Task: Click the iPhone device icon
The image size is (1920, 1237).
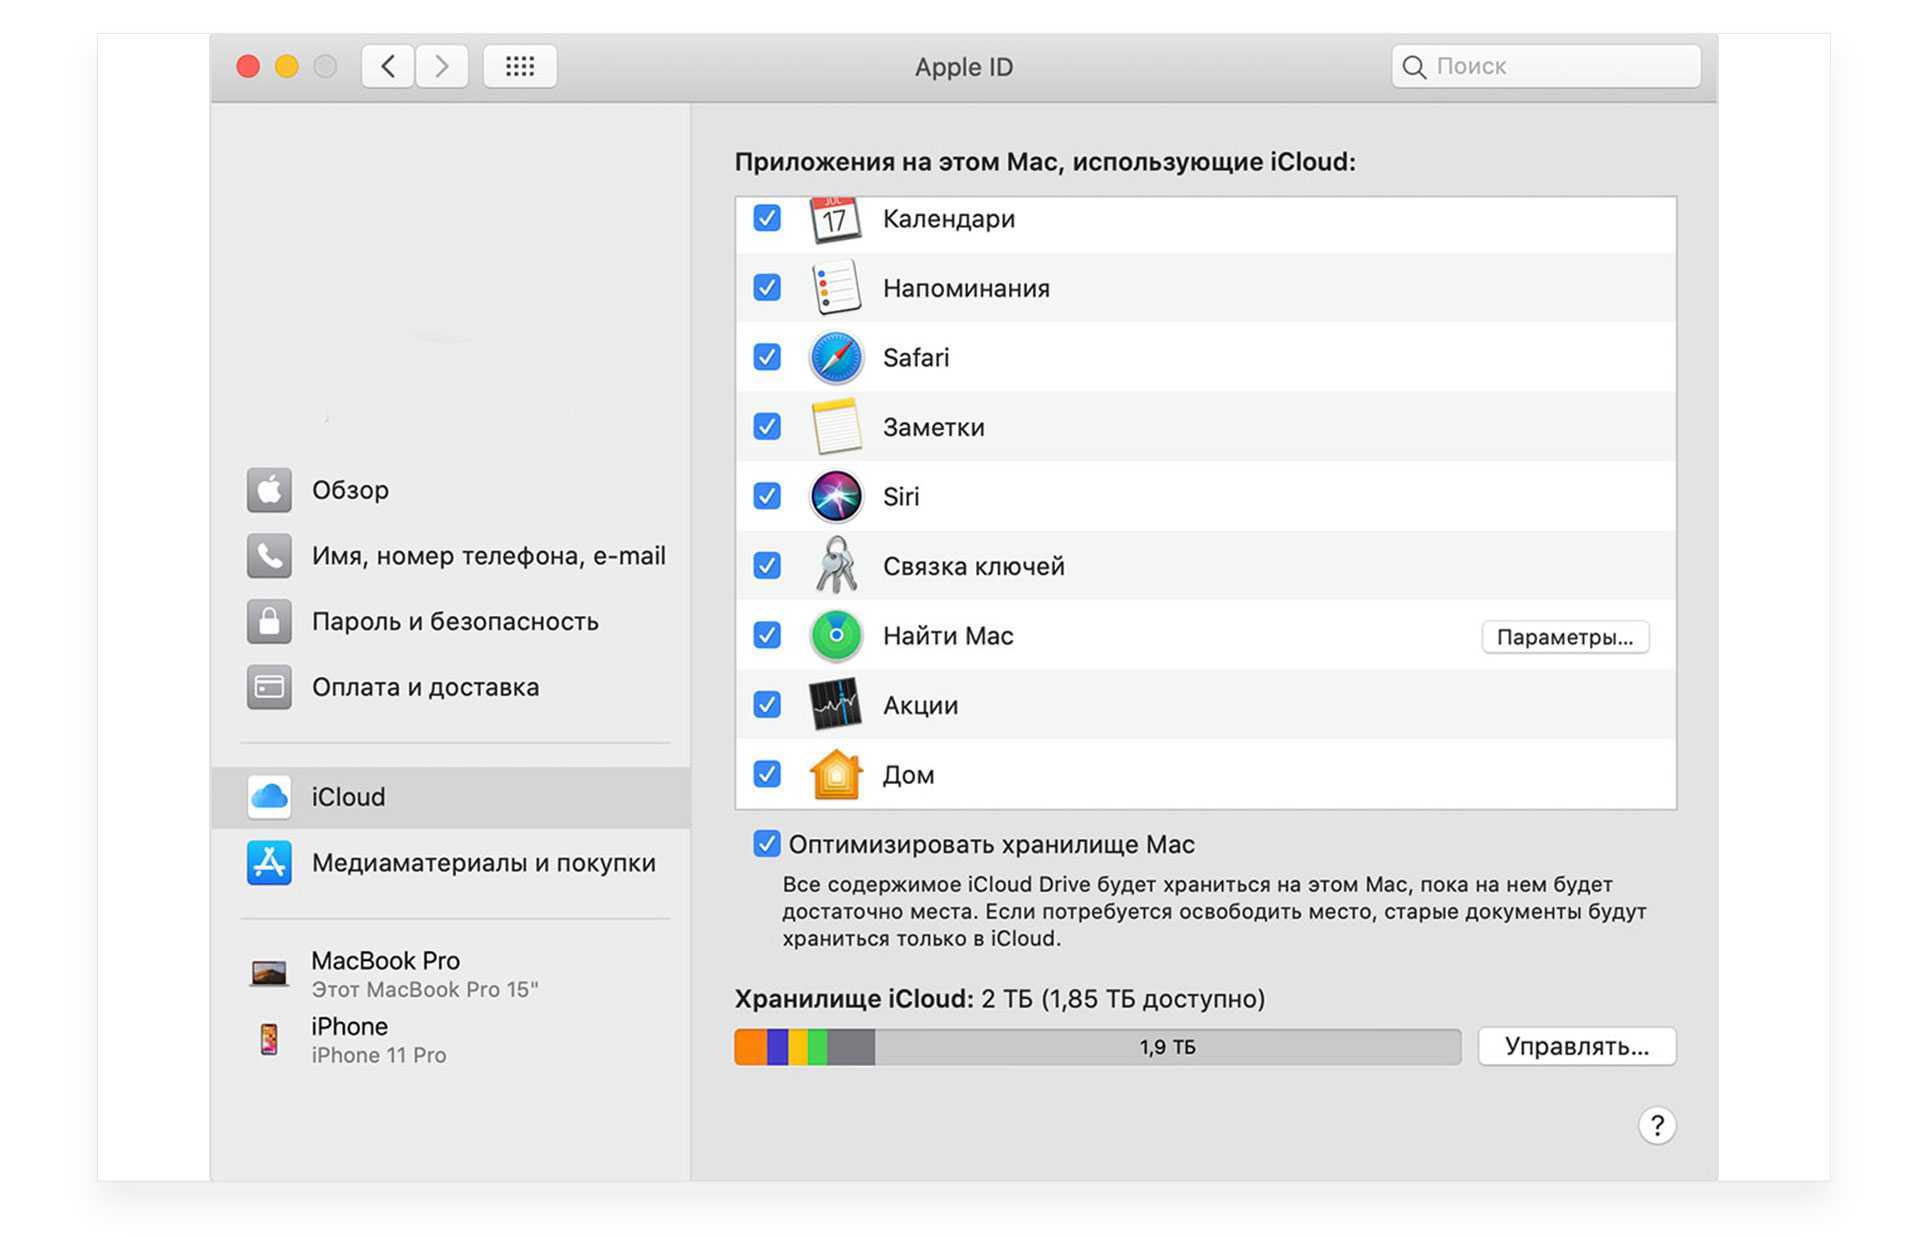Action: point(269,1039)
